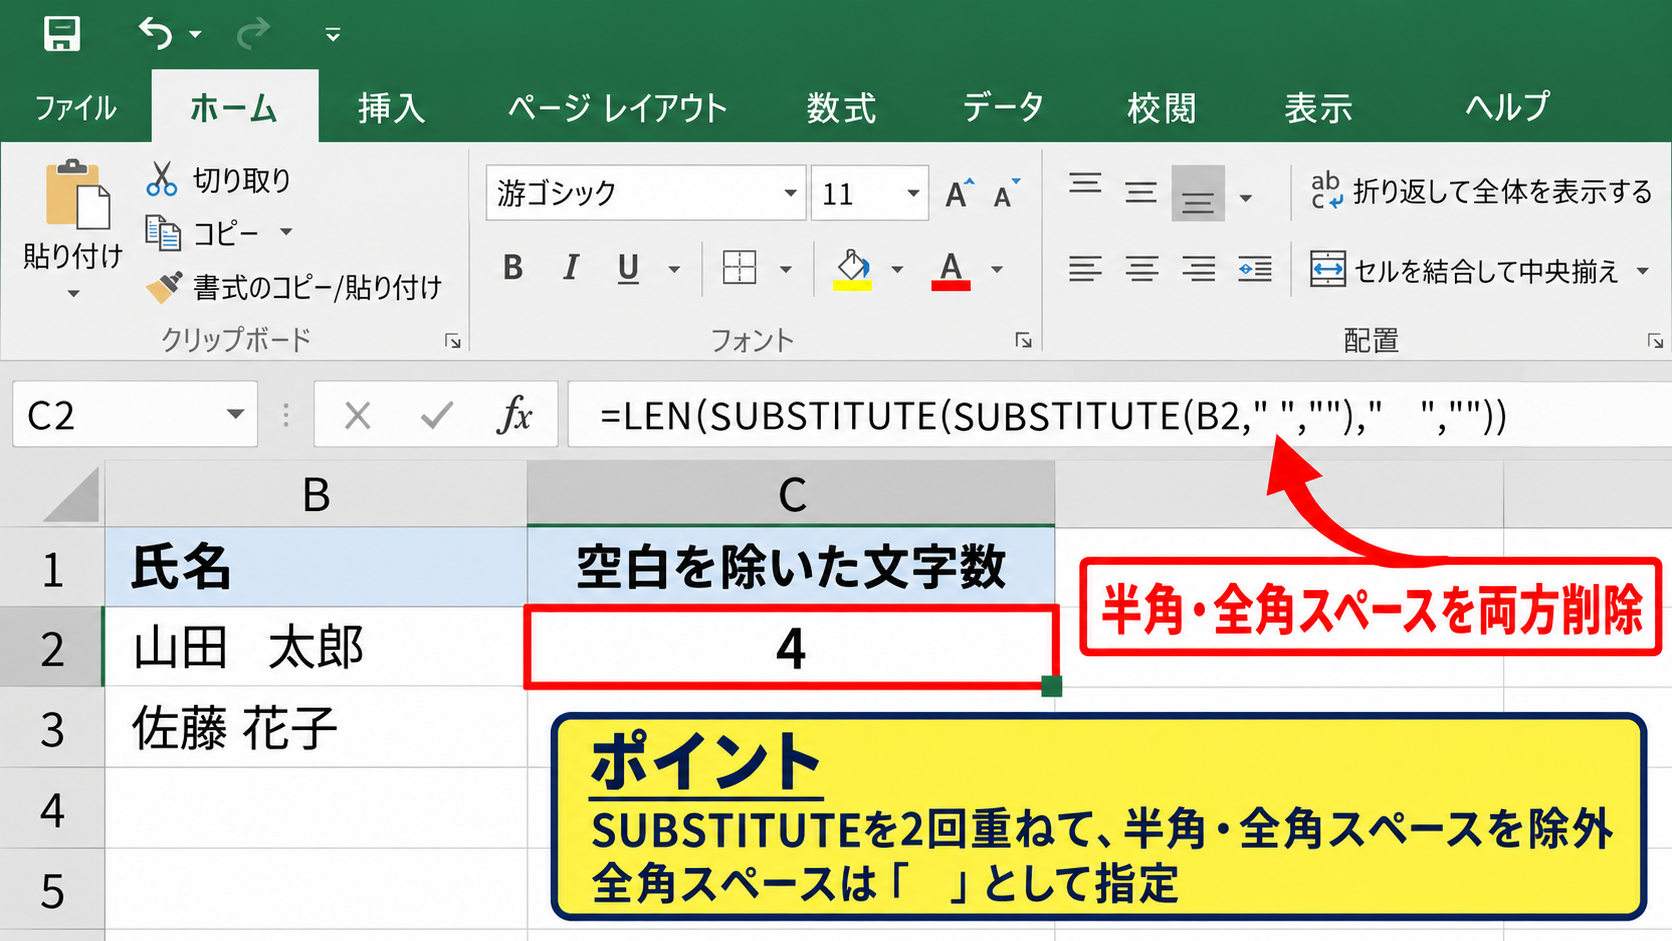Toggle Italic formatting
Viewport: 1672px width, 941px height.
571,268
